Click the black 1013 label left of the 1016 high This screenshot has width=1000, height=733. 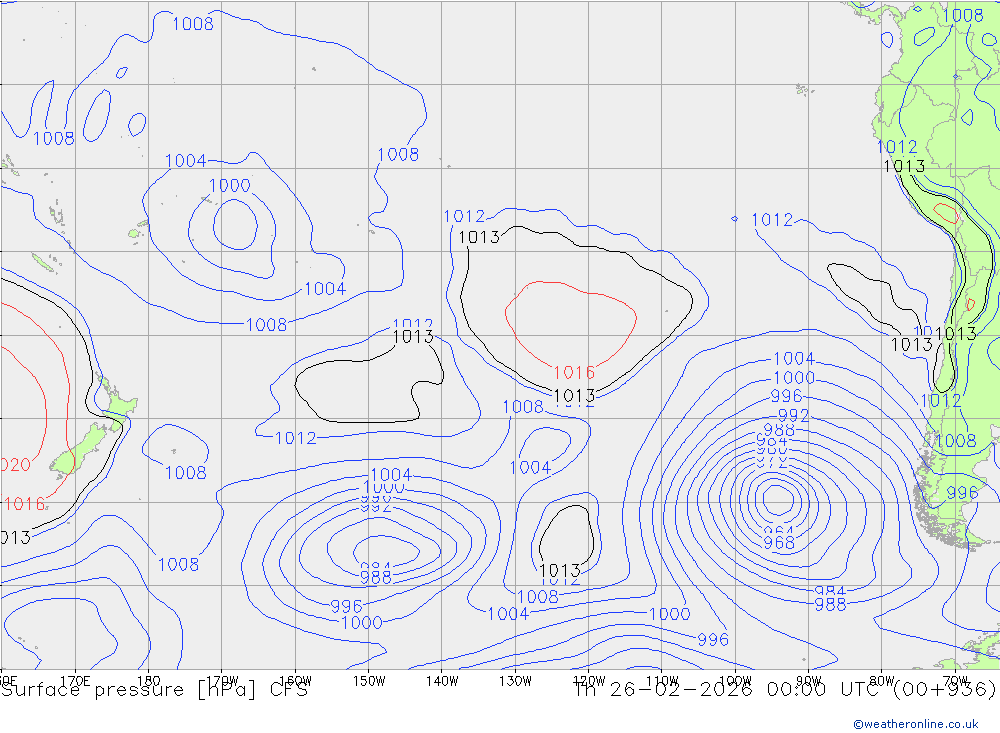tap(479, 237)
